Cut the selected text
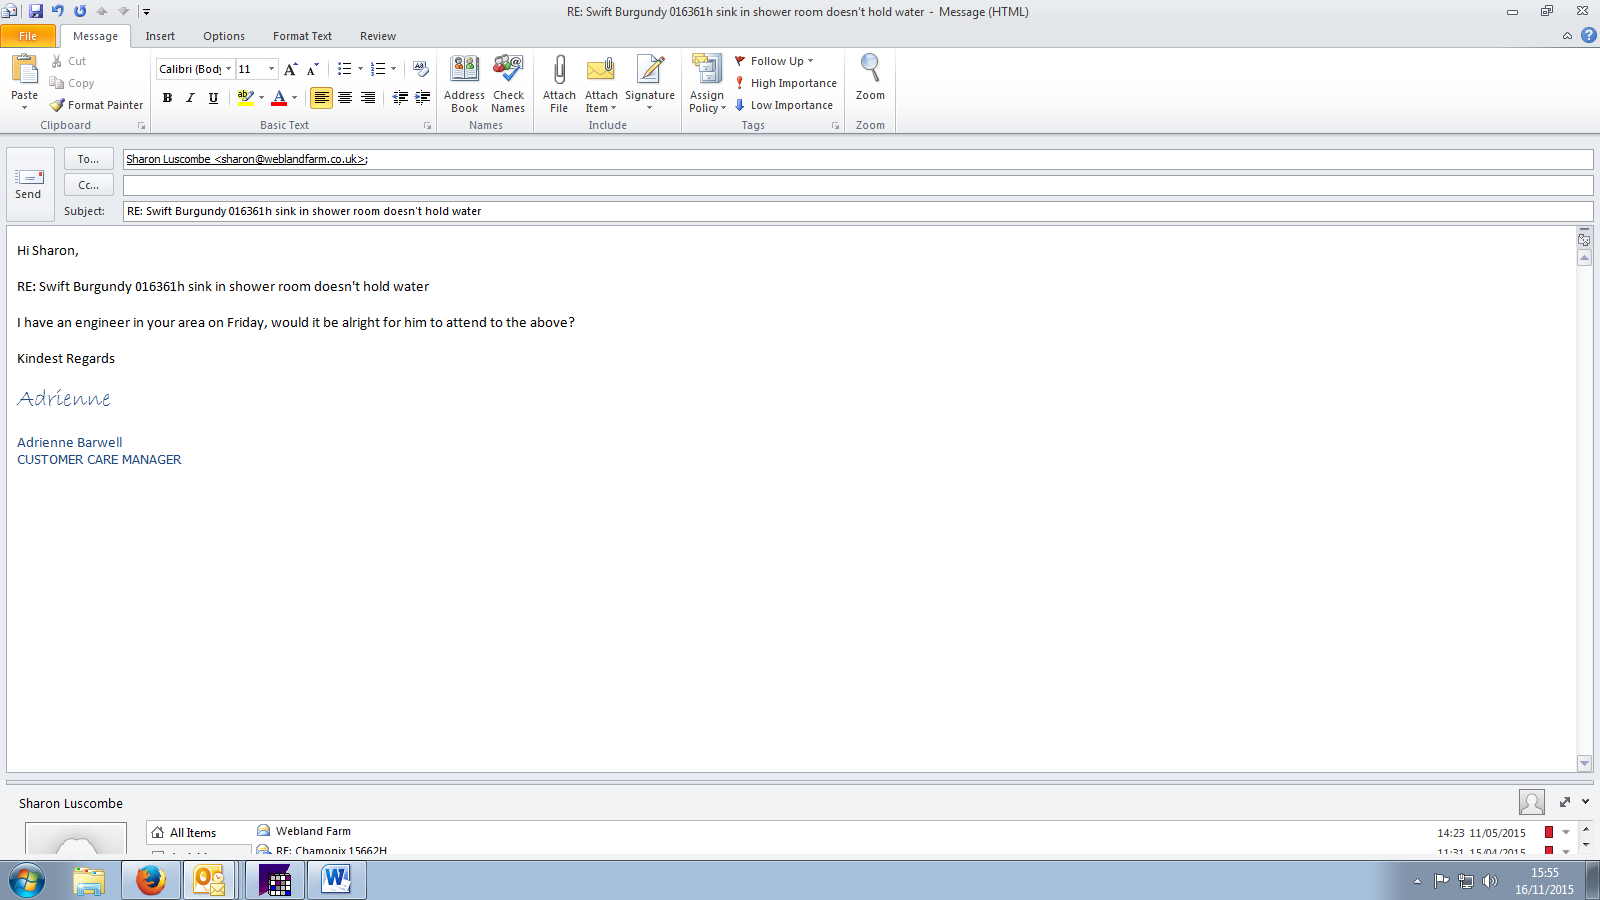The height and width of the screenshot is (900, 1600). (68, 61)
